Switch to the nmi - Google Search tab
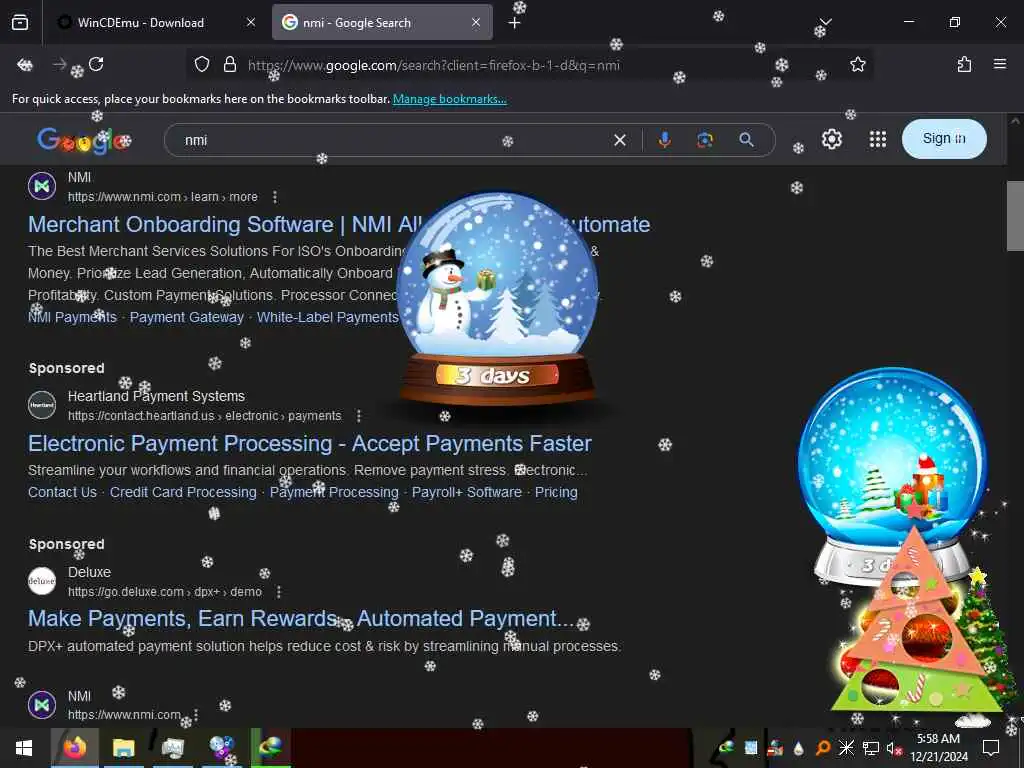This screenshot has width=1024, height=768. click(382, 23)
